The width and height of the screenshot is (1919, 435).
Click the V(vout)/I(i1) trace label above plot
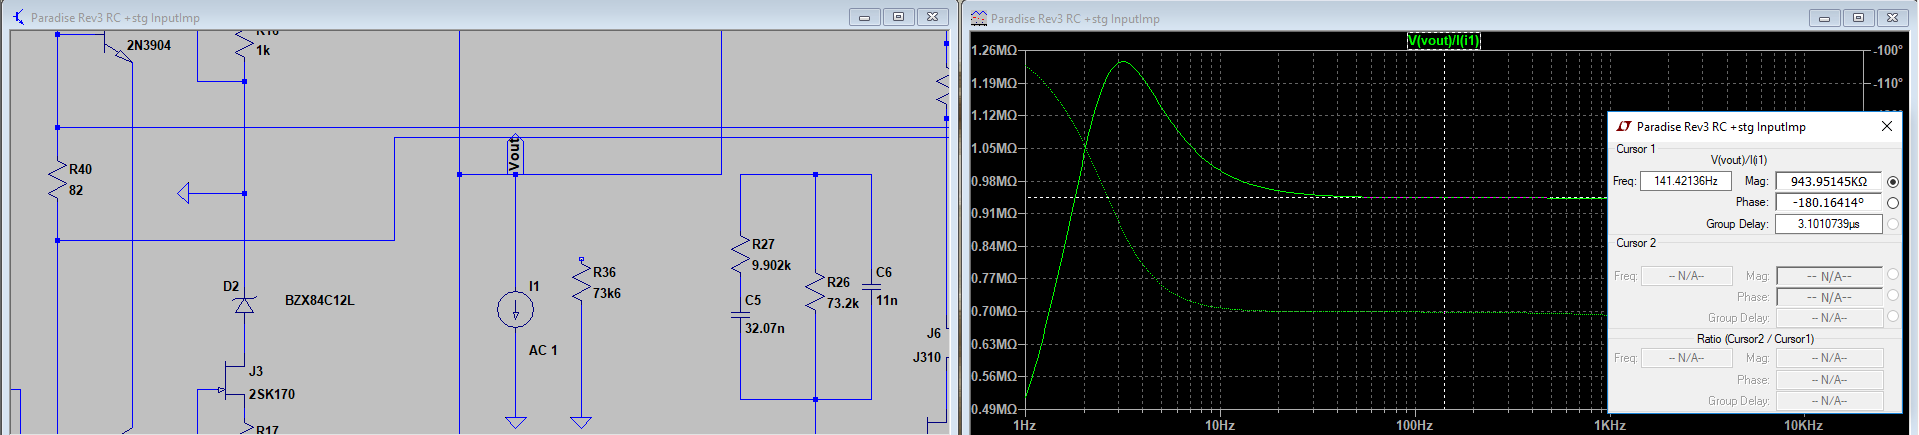click(x=1443, y=40)
